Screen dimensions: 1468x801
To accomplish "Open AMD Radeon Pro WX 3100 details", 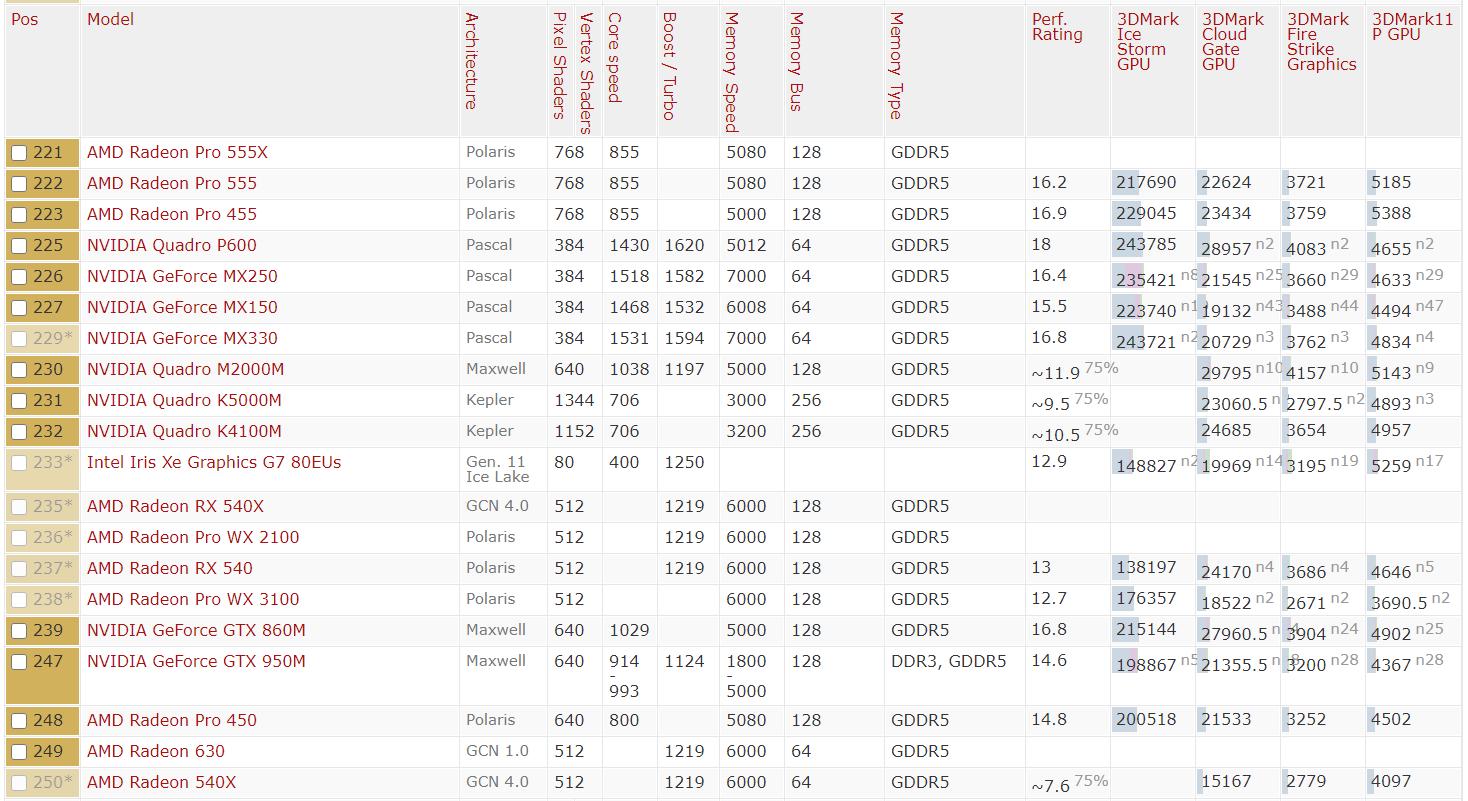I will click(x=193, y=600).
